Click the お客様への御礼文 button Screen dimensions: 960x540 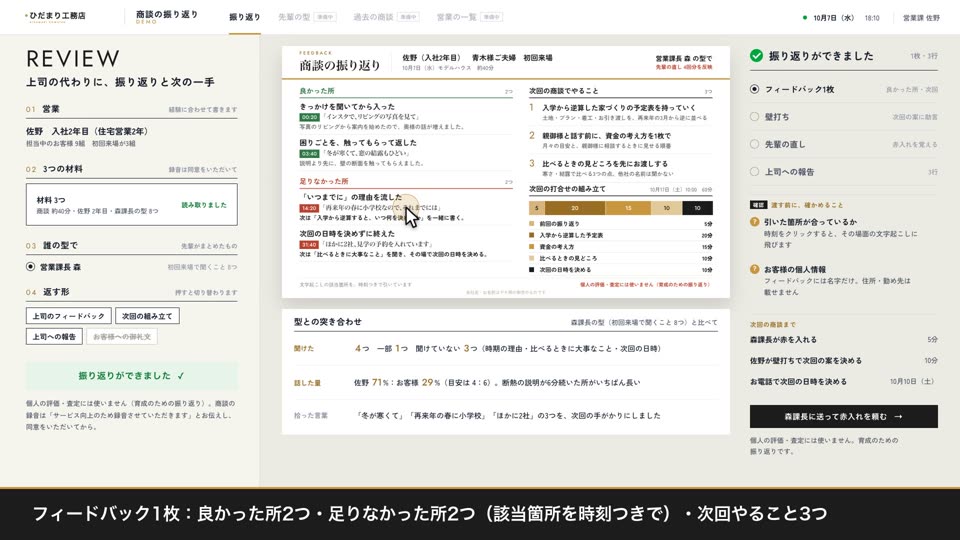(x=122, y=336)
